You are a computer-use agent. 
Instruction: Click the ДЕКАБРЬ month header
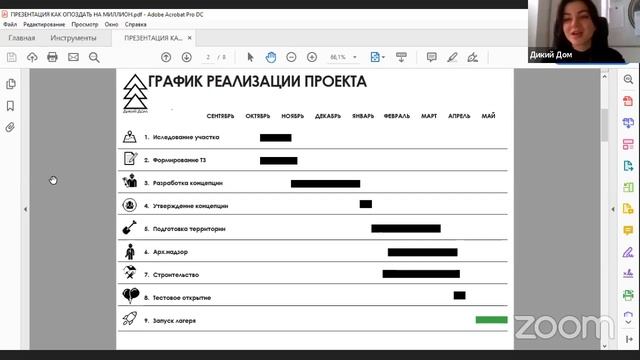(328, 116)
